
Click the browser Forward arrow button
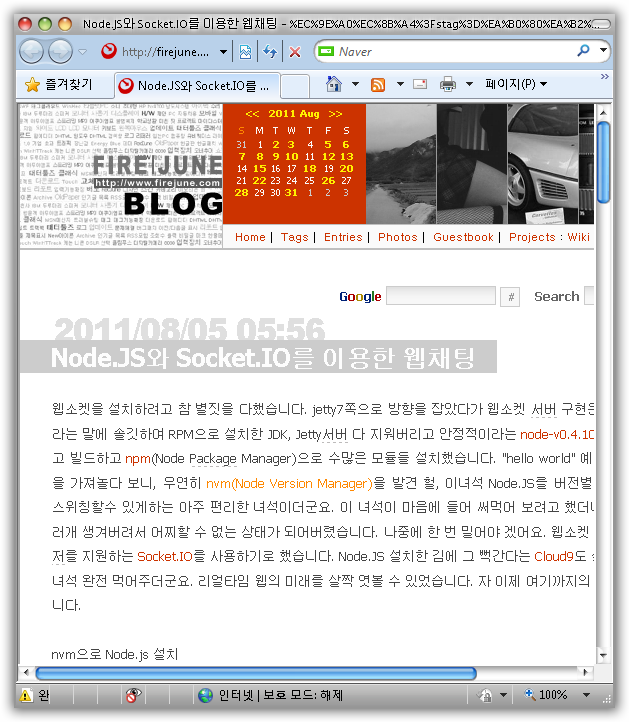[60, 51]
